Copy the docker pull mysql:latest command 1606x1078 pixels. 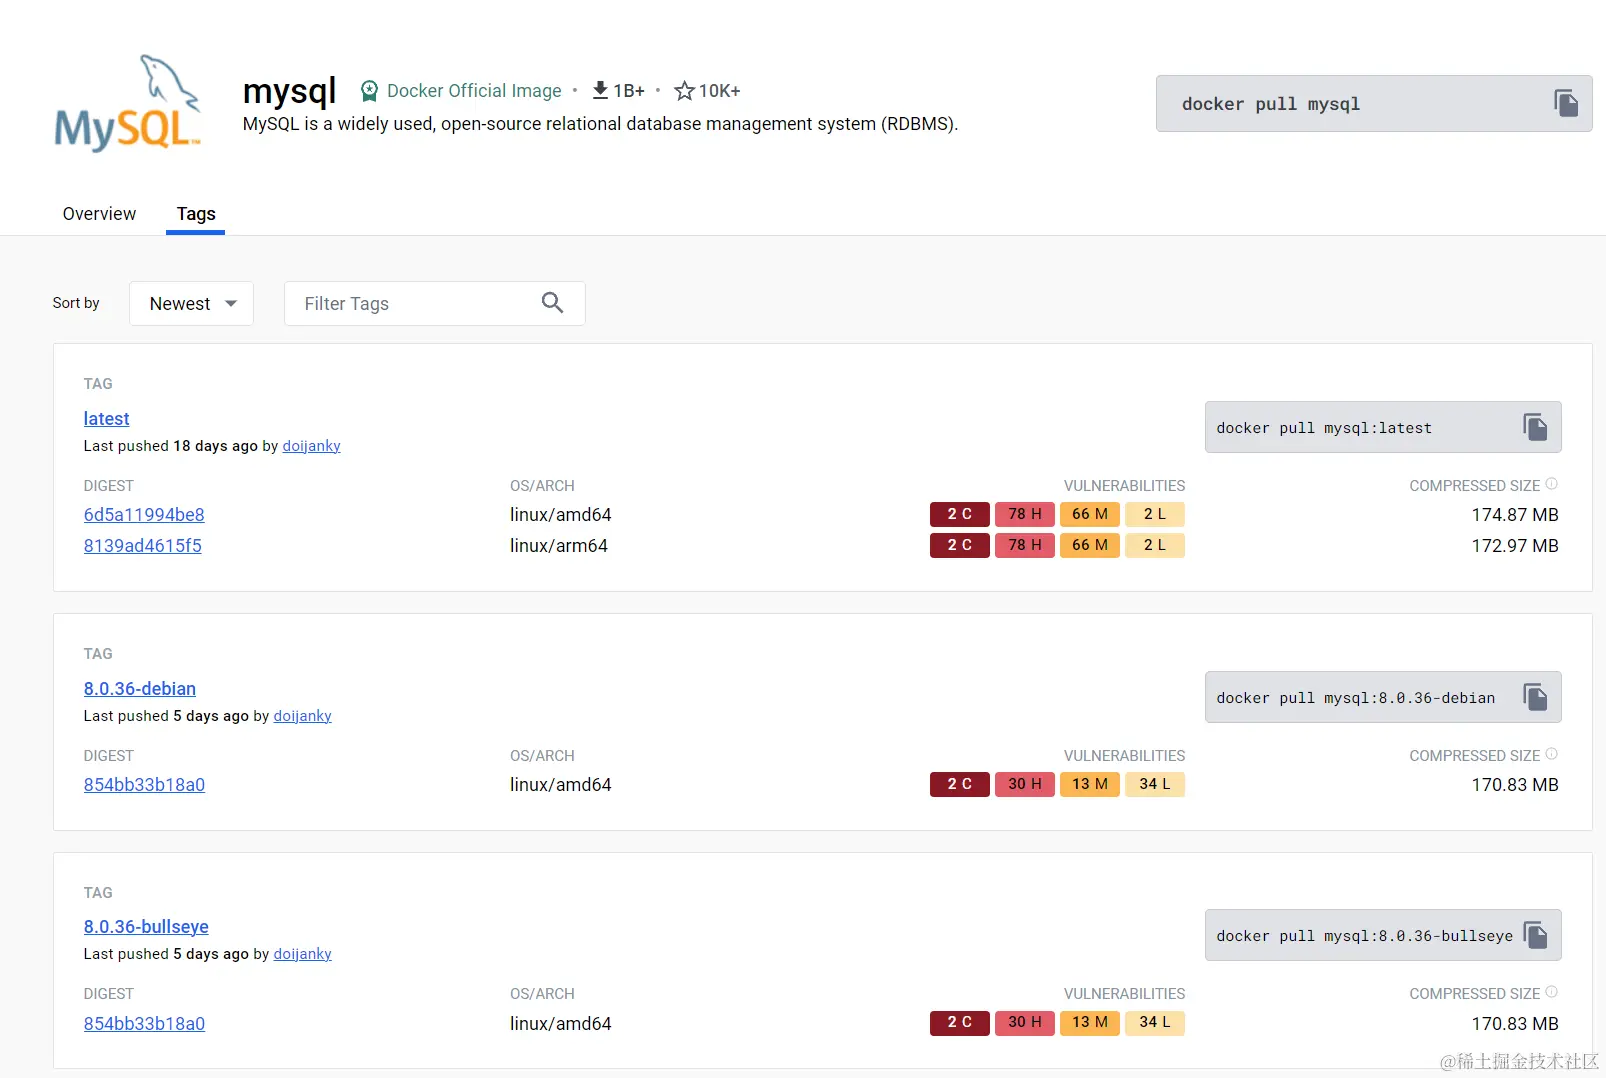pyautogui.click(x=1534, y=427)
